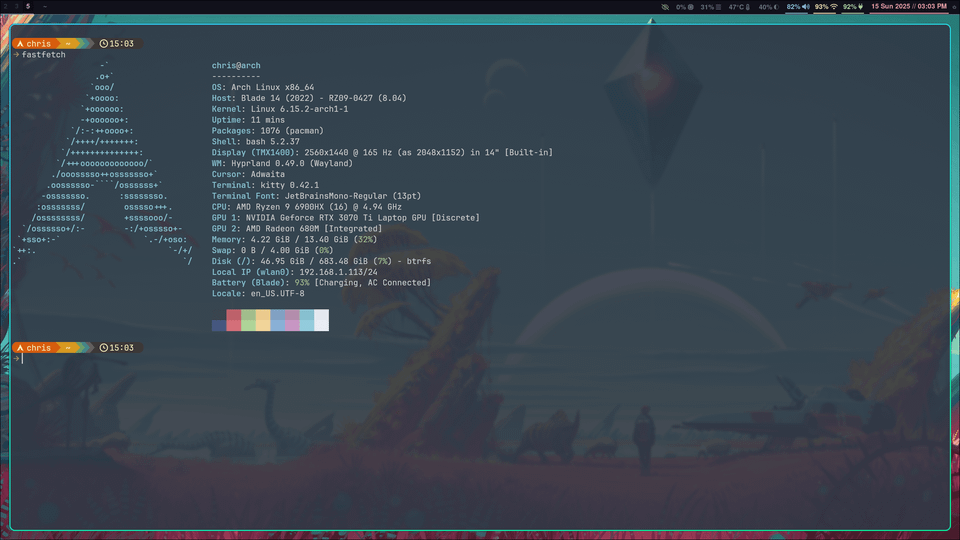Open the 31% memory usage indicator
This screenshot has height=540, width=960.
pyautogui.click(x=711, y=7)
